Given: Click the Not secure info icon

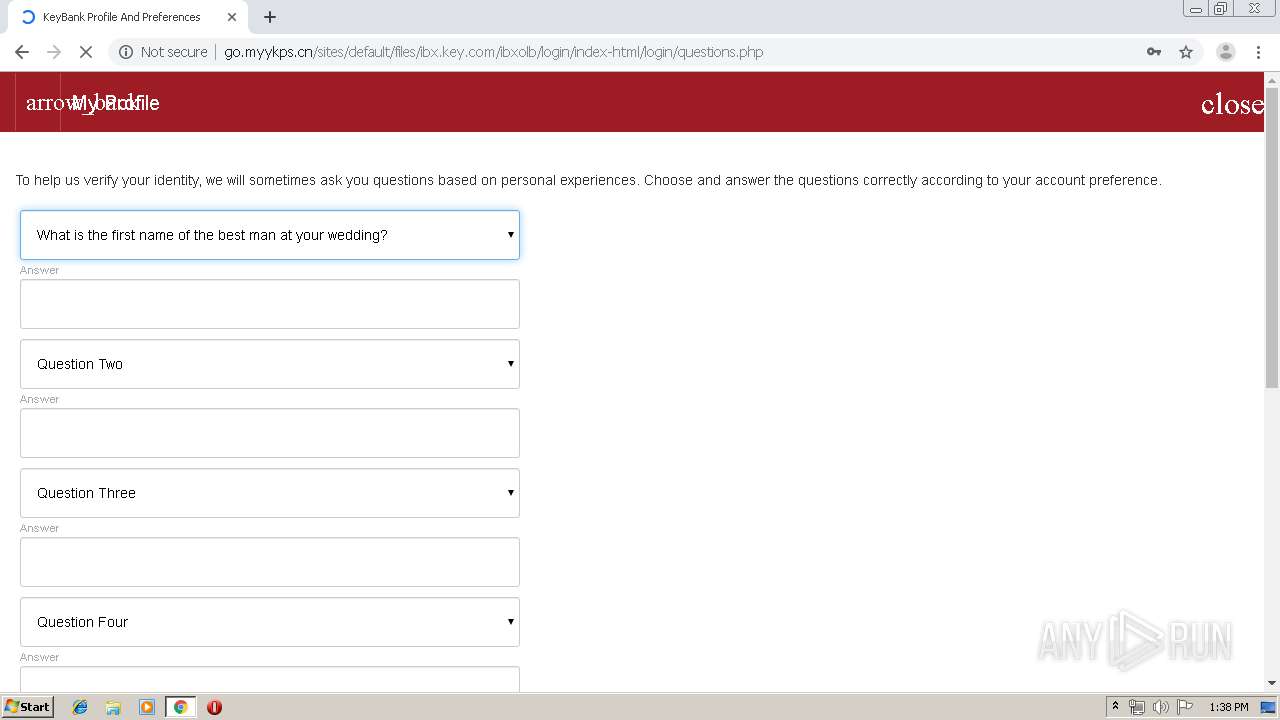Looking at the screenshot, I should [126, 52].
